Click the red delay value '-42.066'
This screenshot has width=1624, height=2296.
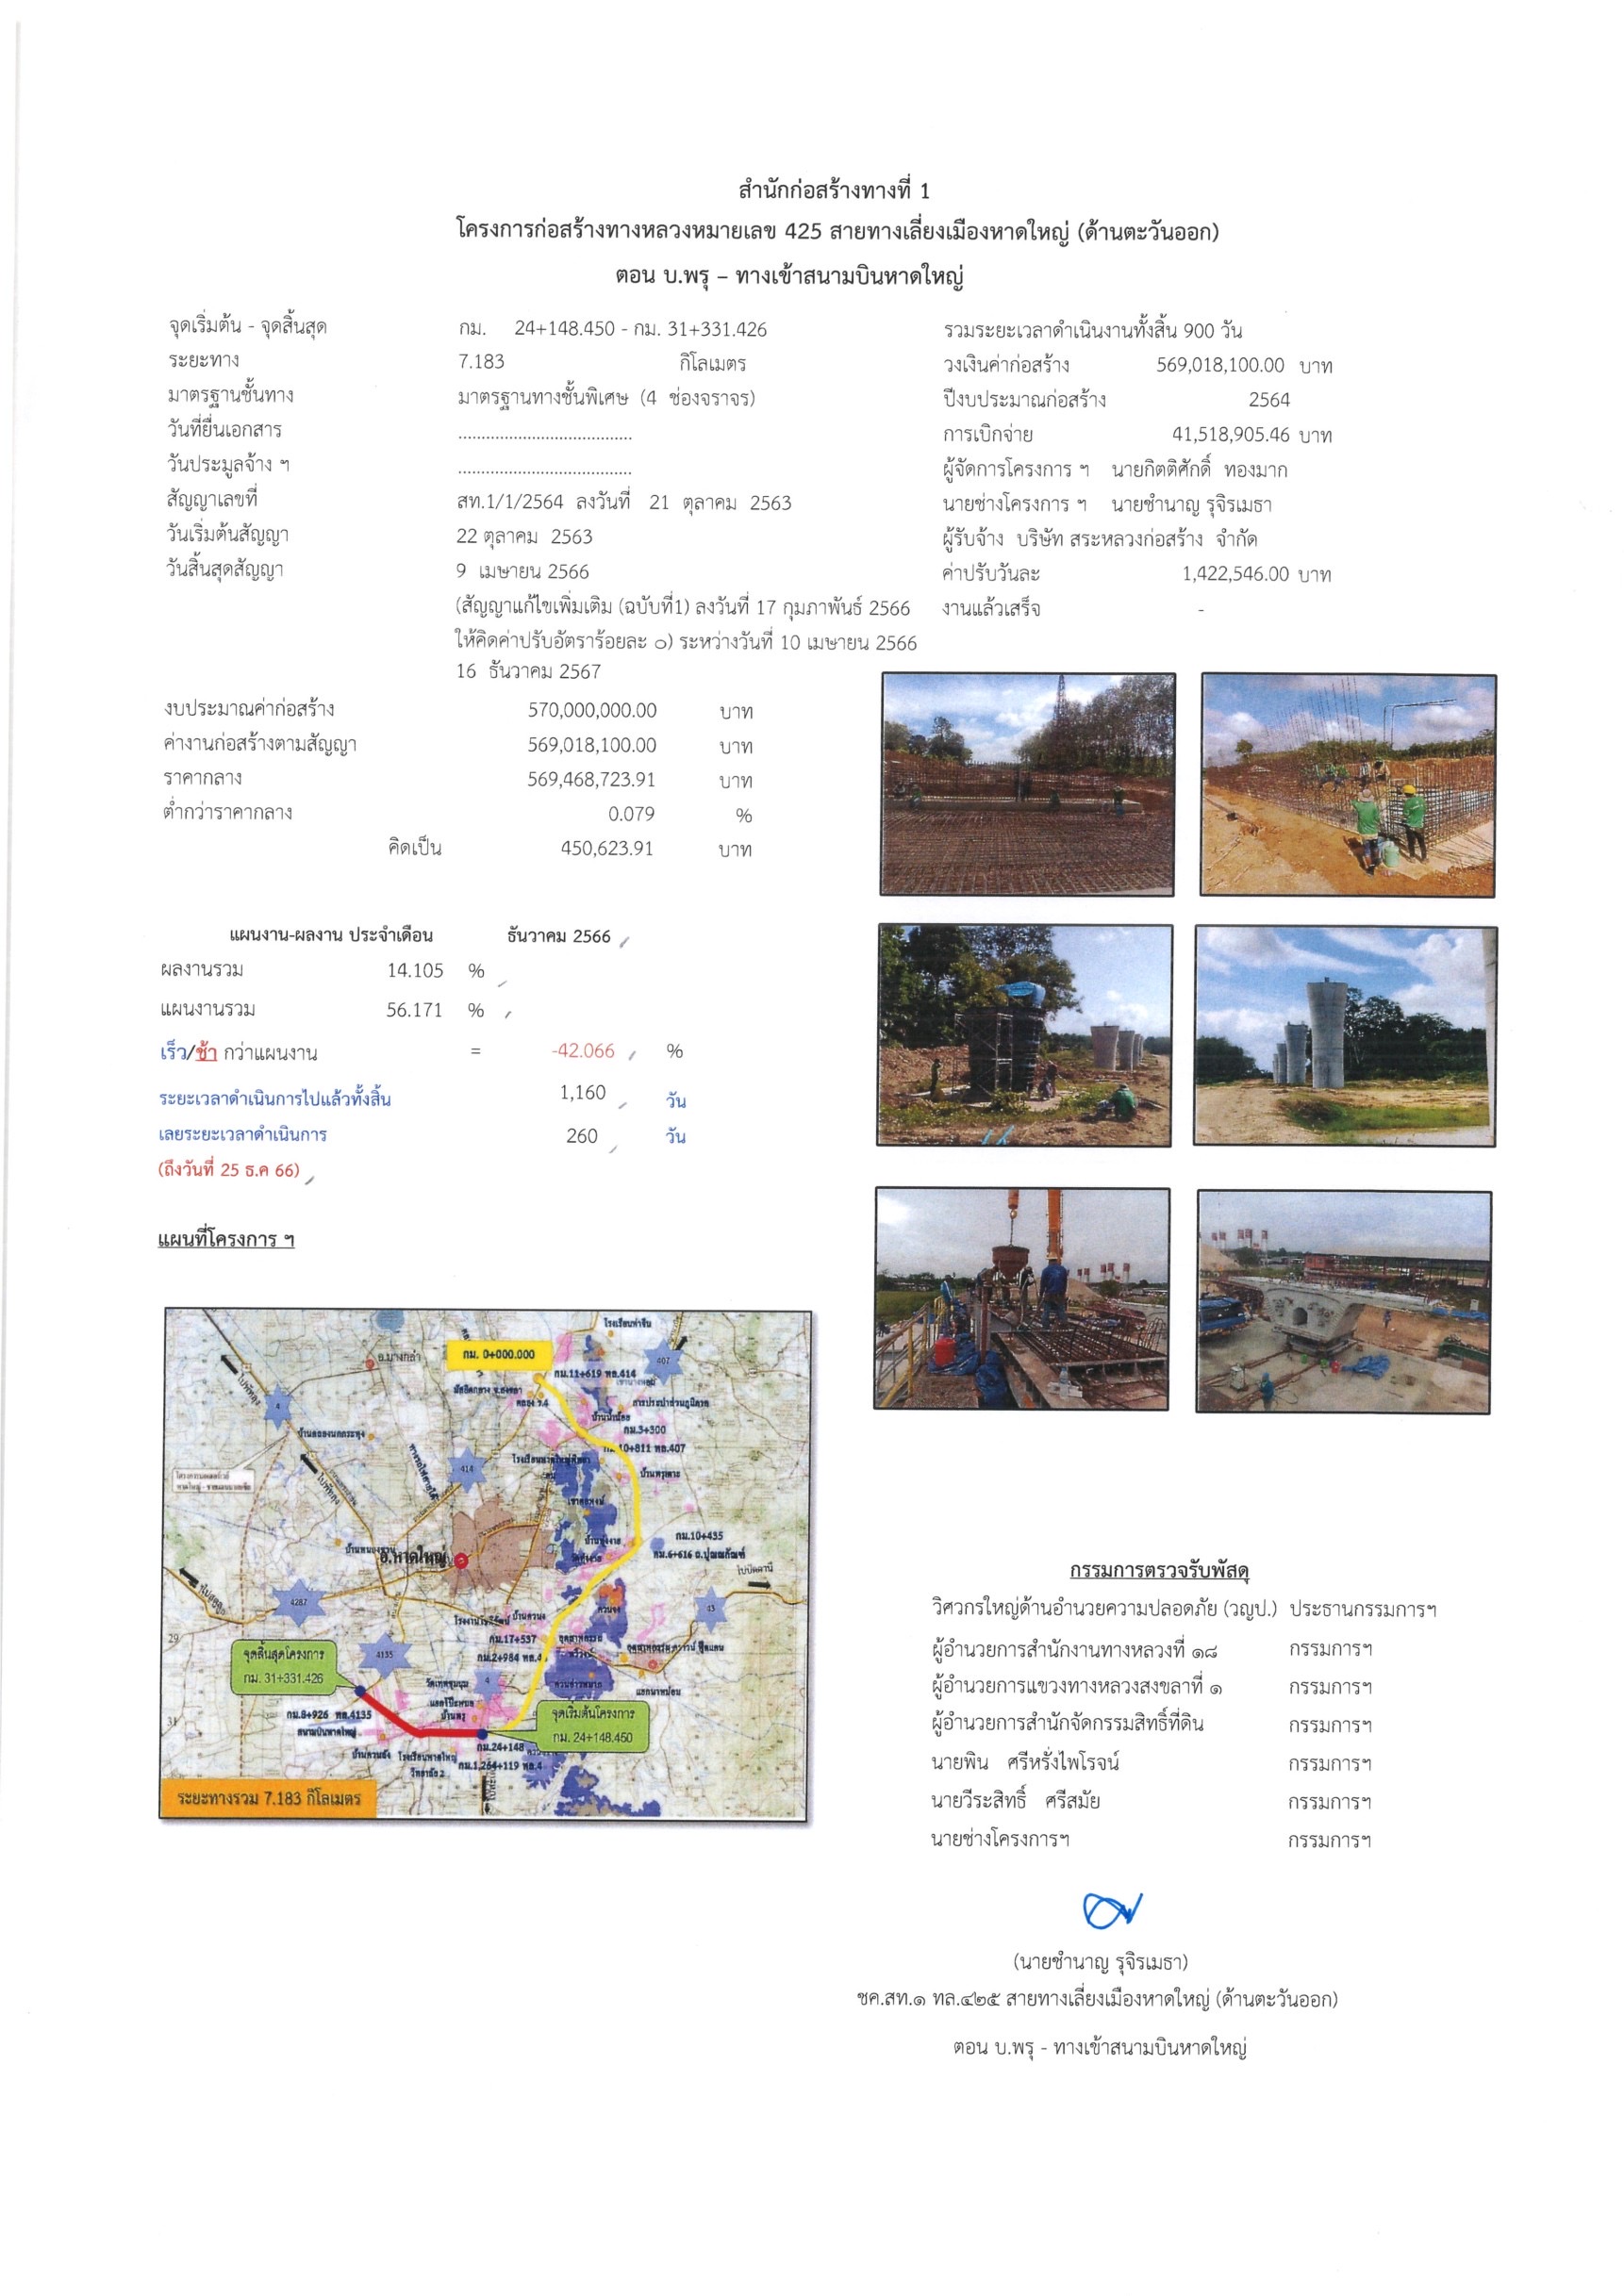coord(583,1050)
